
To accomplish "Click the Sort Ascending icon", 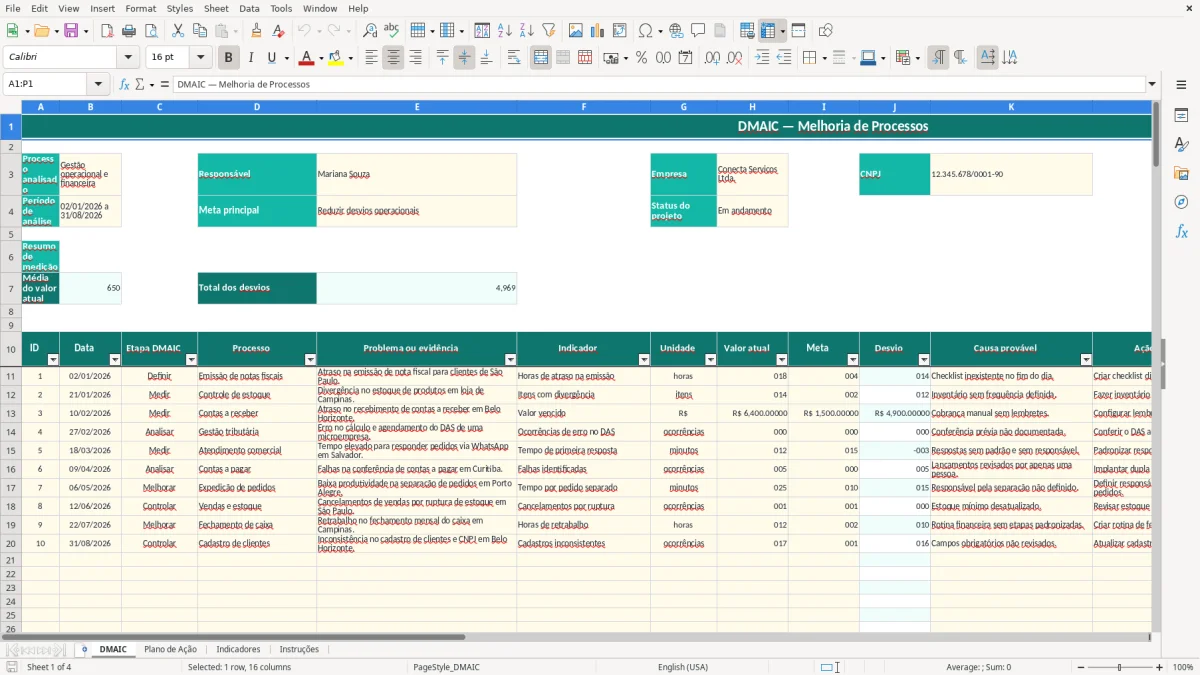I will point(505,31).
